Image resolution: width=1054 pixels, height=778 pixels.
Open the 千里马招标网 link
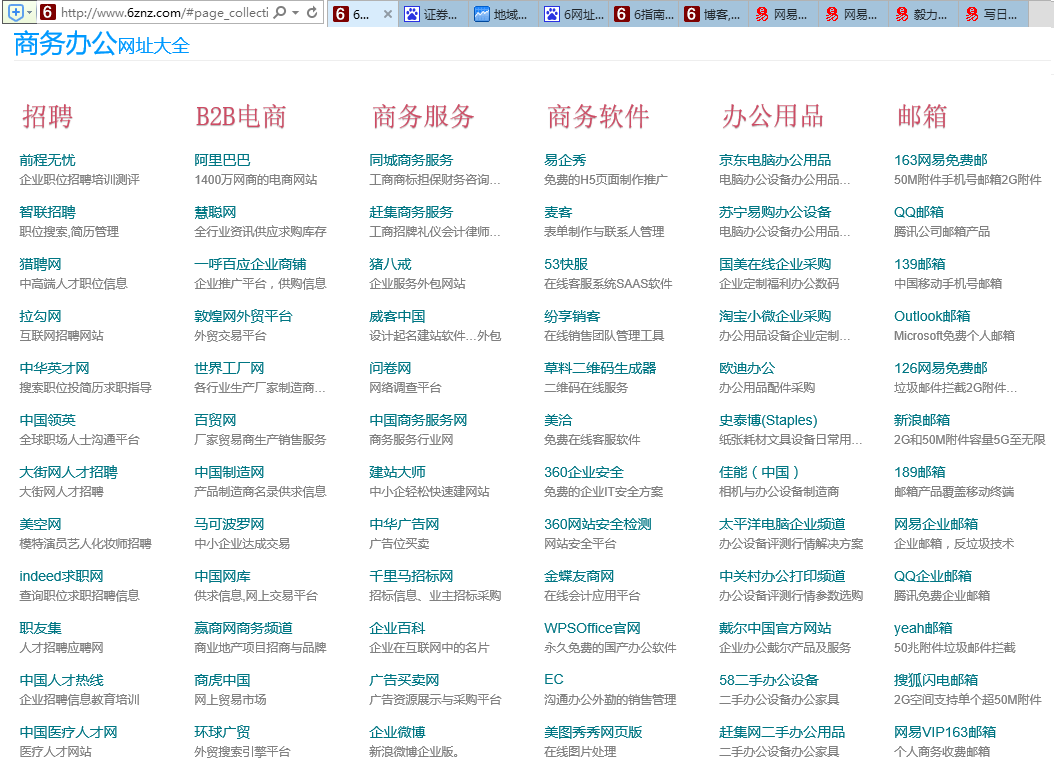click(x=411, y=576)
